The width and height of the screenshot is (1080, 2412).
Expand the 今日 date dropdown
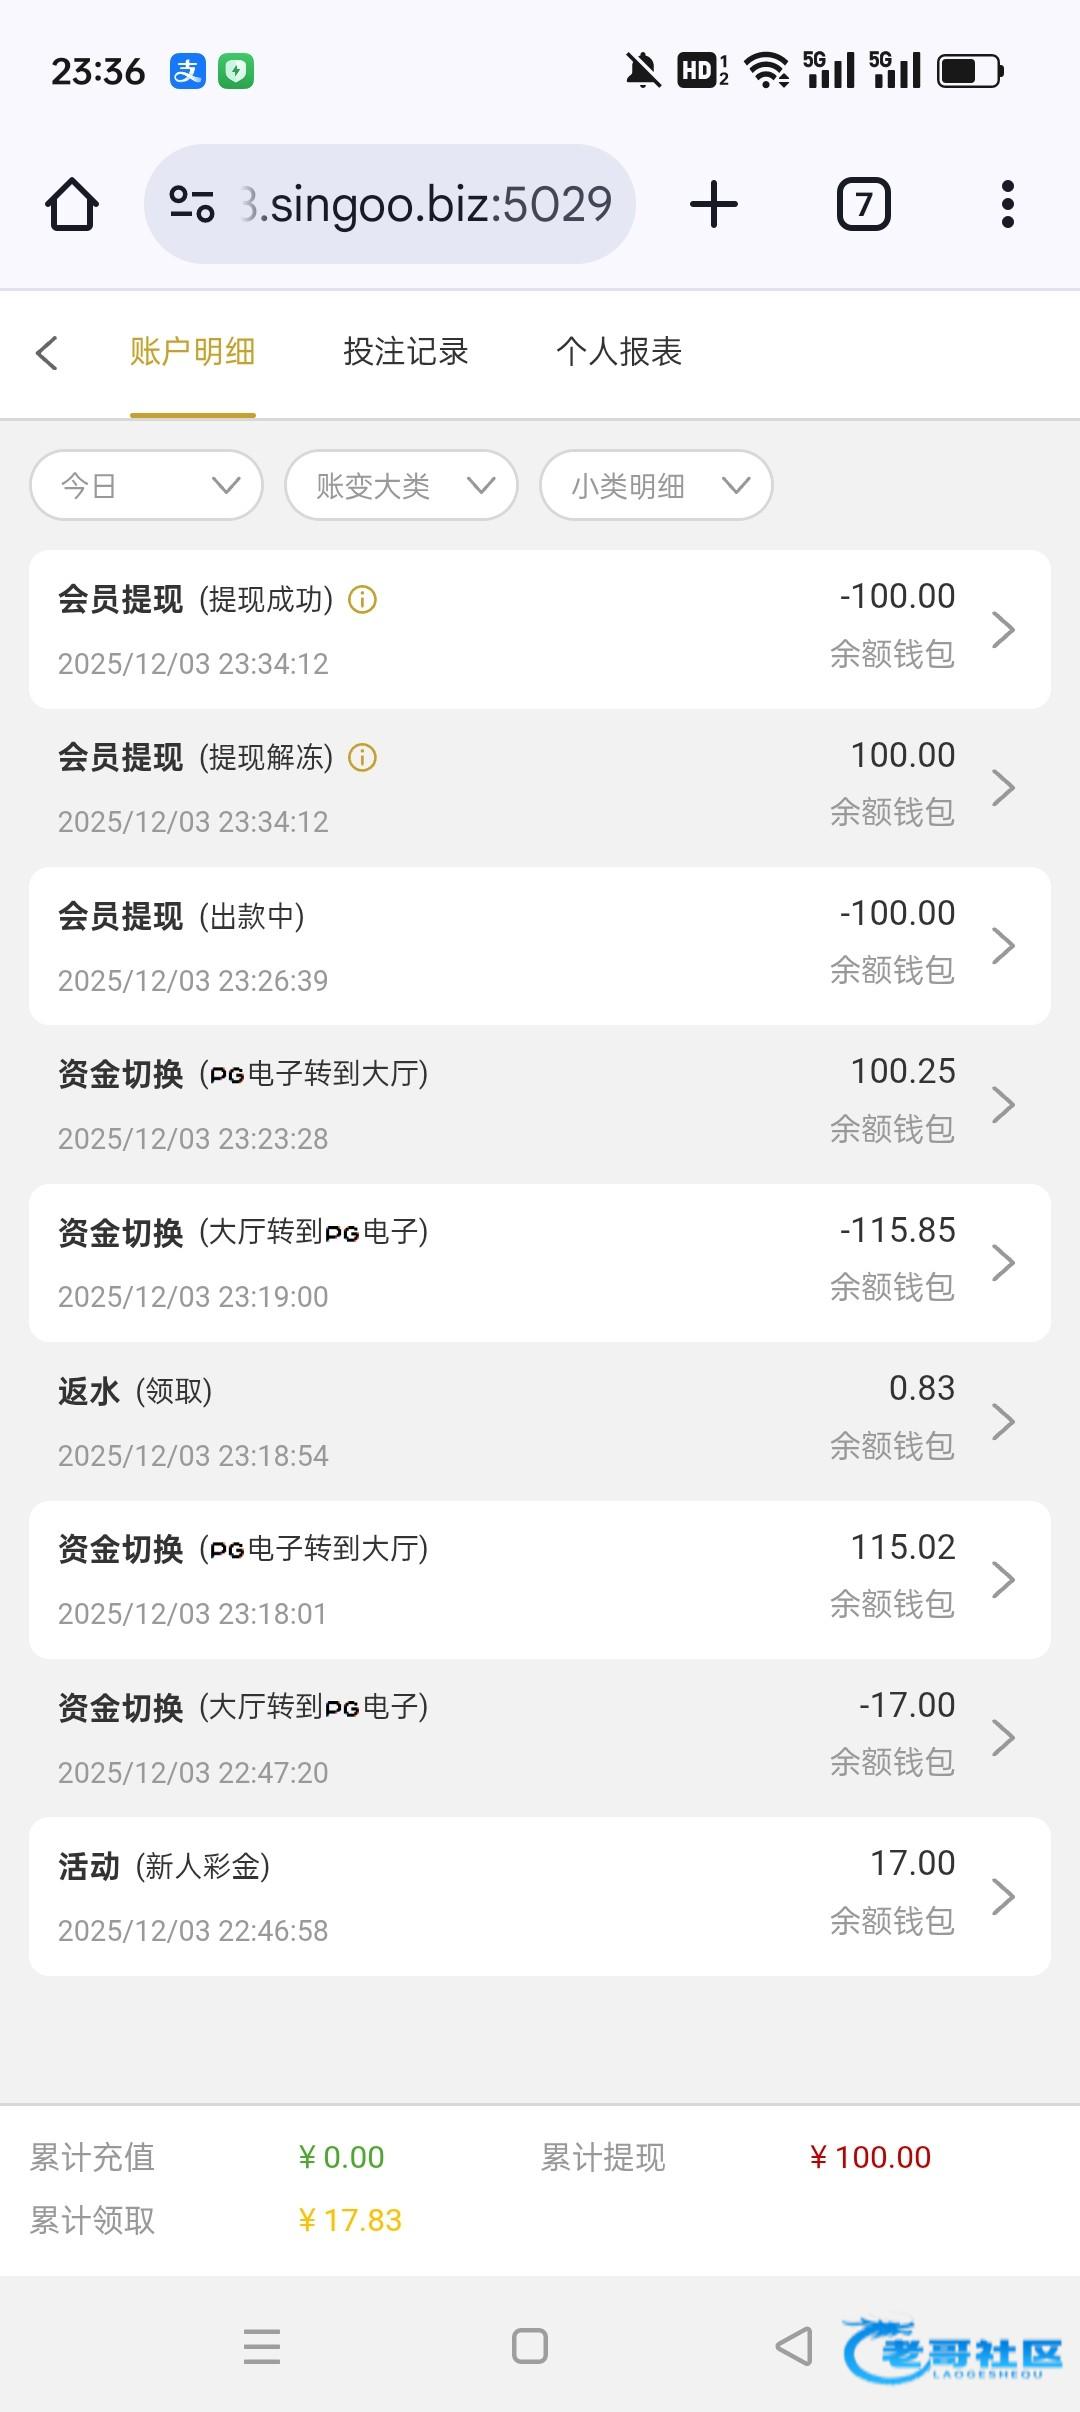pyautogui.click(x=147, y=486)
